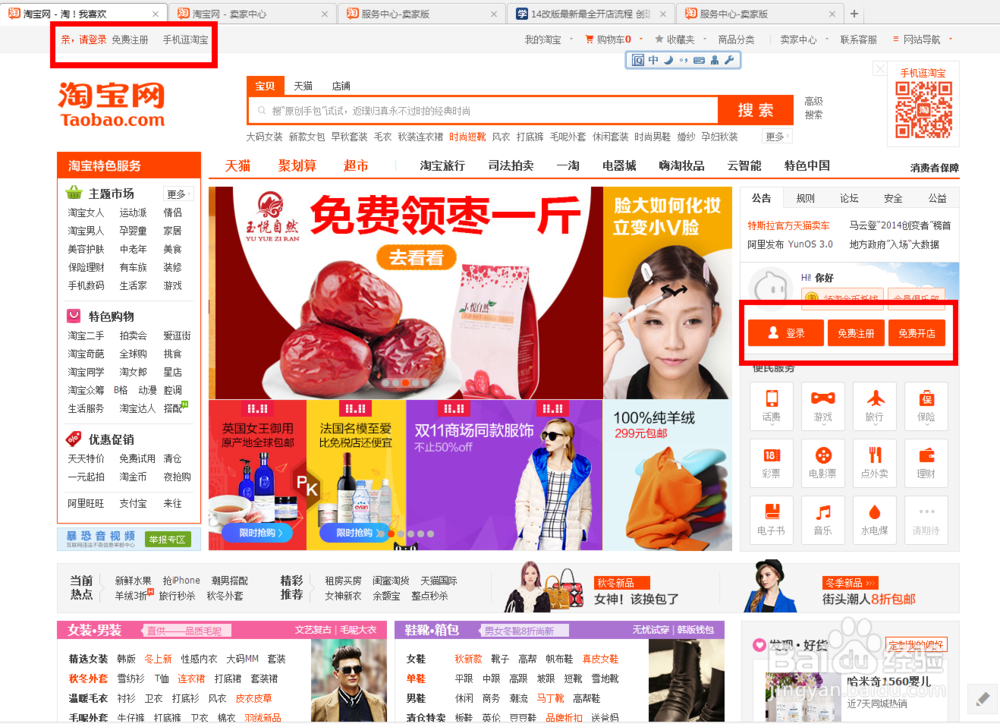Click the 主题市场 basket icon
The width and height of the screenshot is (1000, 724).
[x=74, y=192]
